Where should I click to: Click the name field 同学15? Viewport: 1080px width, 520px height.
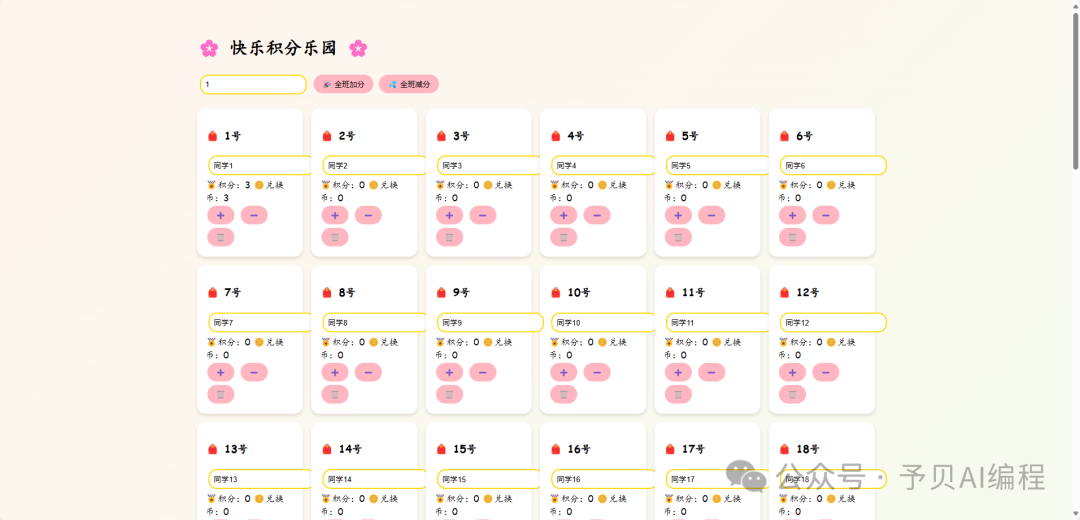tap(490, 479)
